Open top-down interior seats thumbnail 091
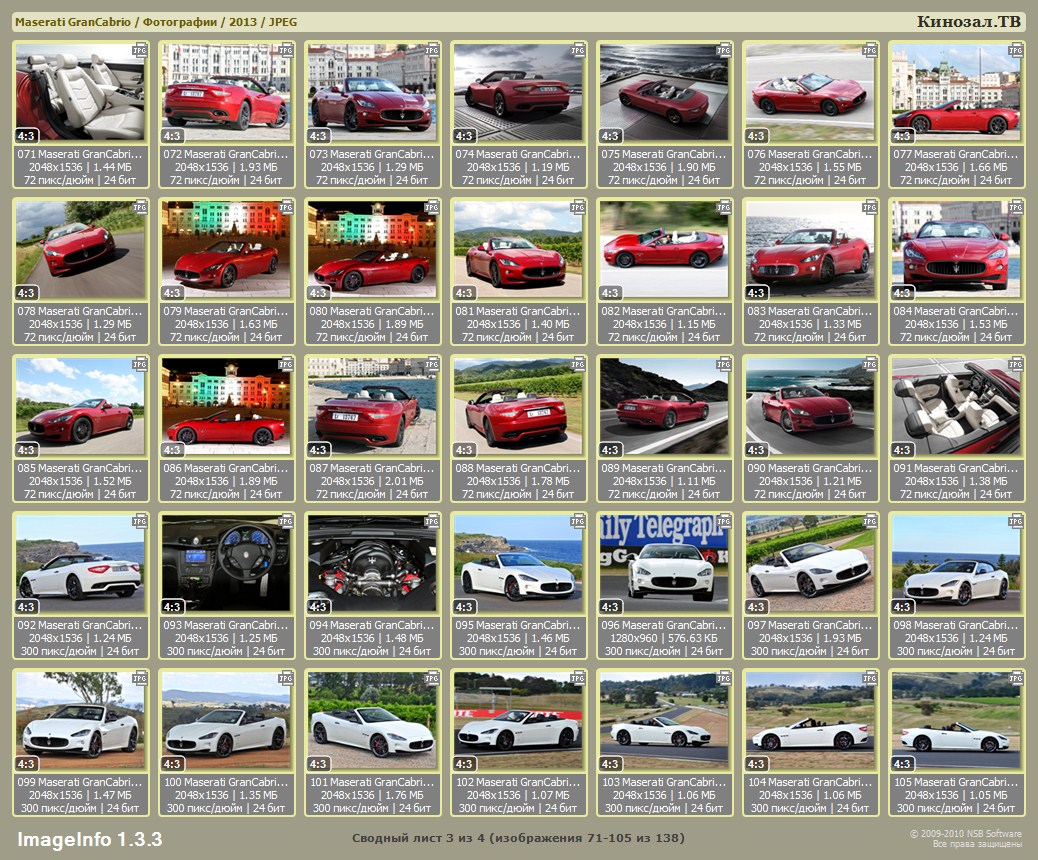Image resolution: width=1038 pixels, height=860 pixels. 956,406
